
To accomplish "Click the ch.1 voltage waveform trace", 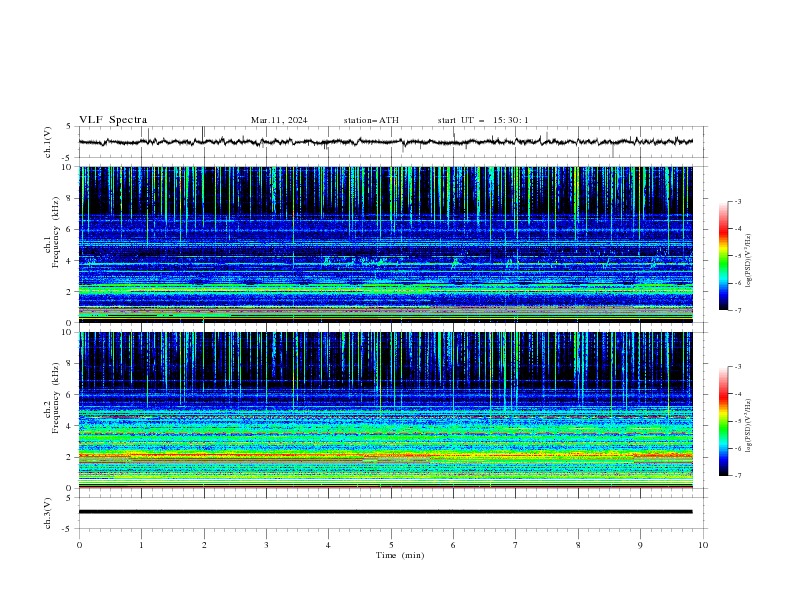I will [385, 142].
